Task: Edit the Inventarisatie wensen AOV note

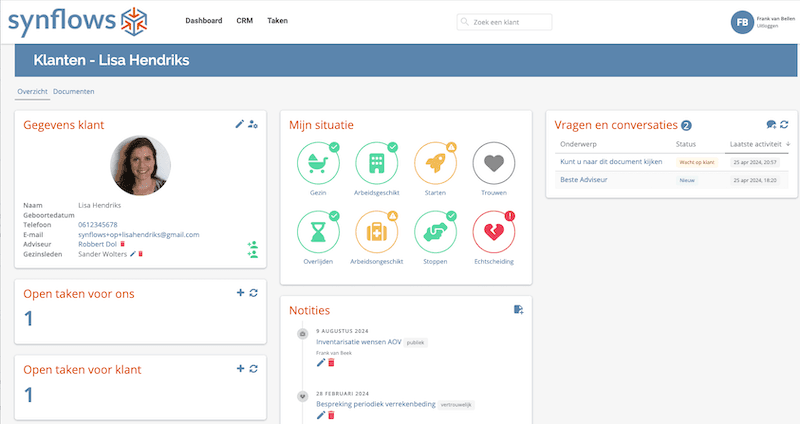Action: [321, 363]
